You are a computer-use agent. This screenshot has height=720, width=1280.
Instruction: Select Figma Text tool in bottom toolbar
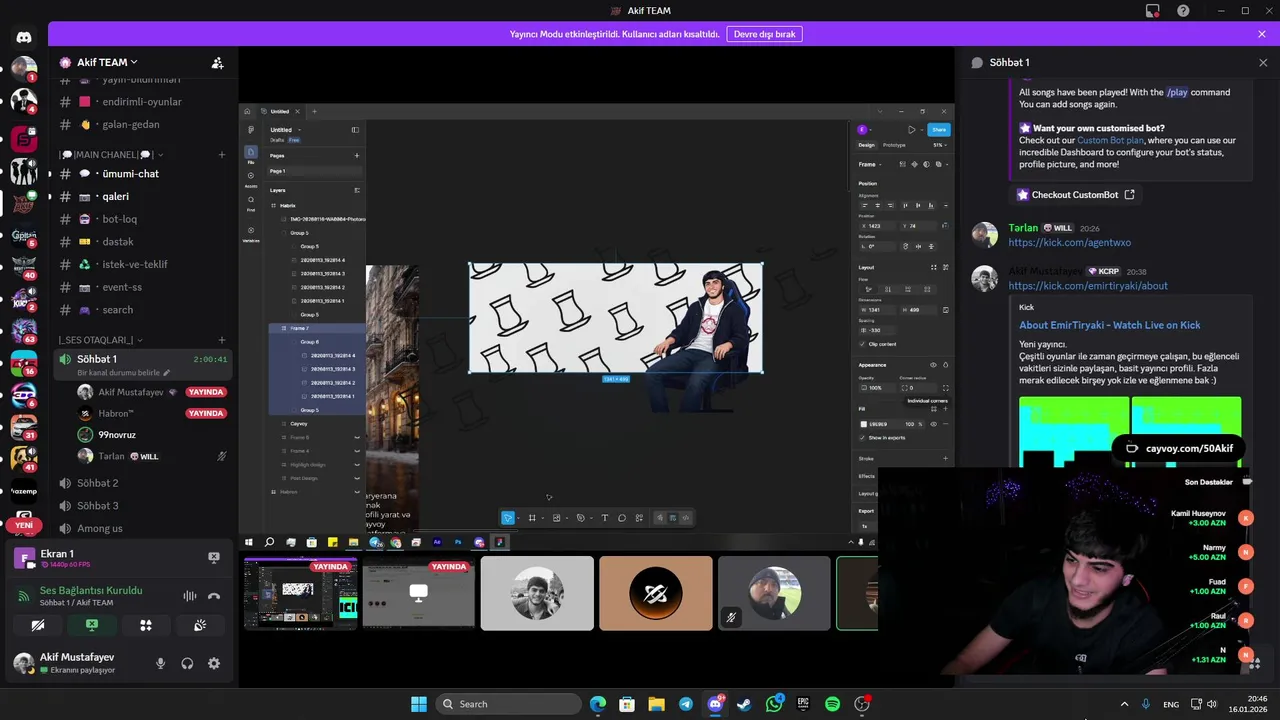[604, 518]
